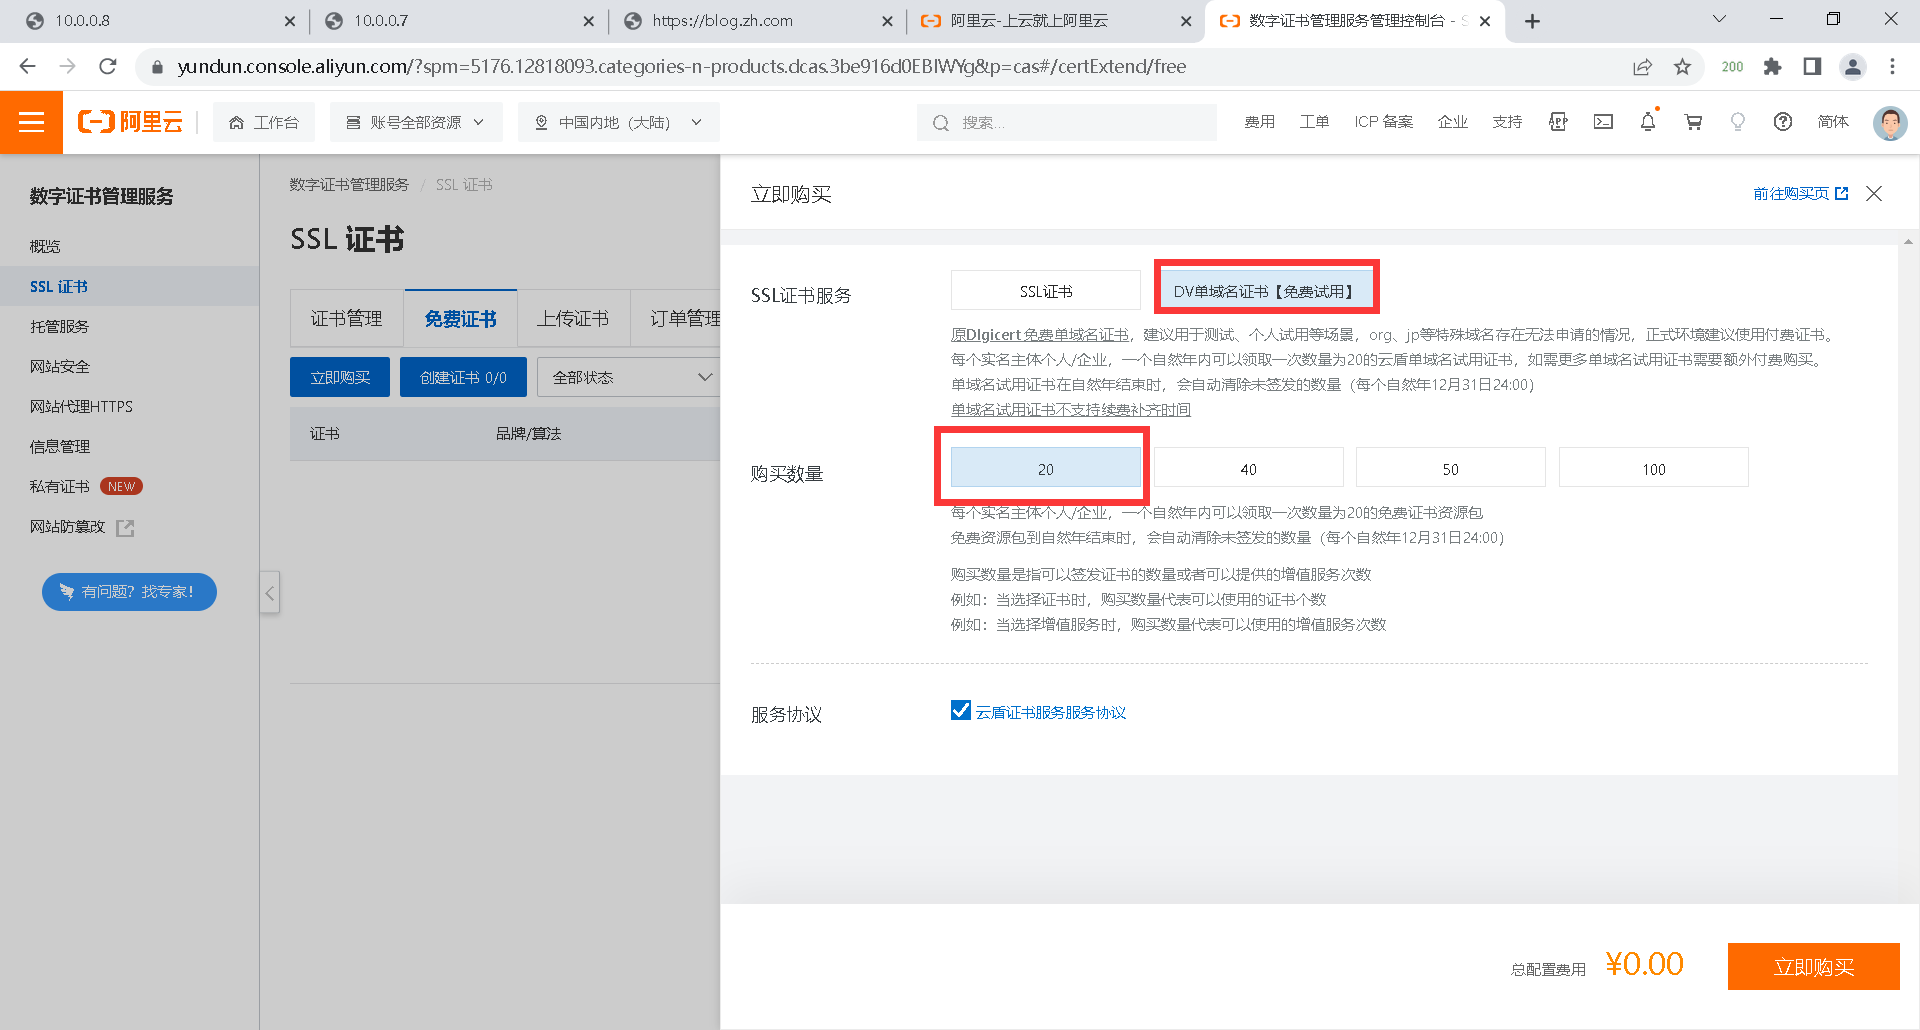Collapse the left sidebar with arrow handle
1920x1030 pixels.
point(270,593)
